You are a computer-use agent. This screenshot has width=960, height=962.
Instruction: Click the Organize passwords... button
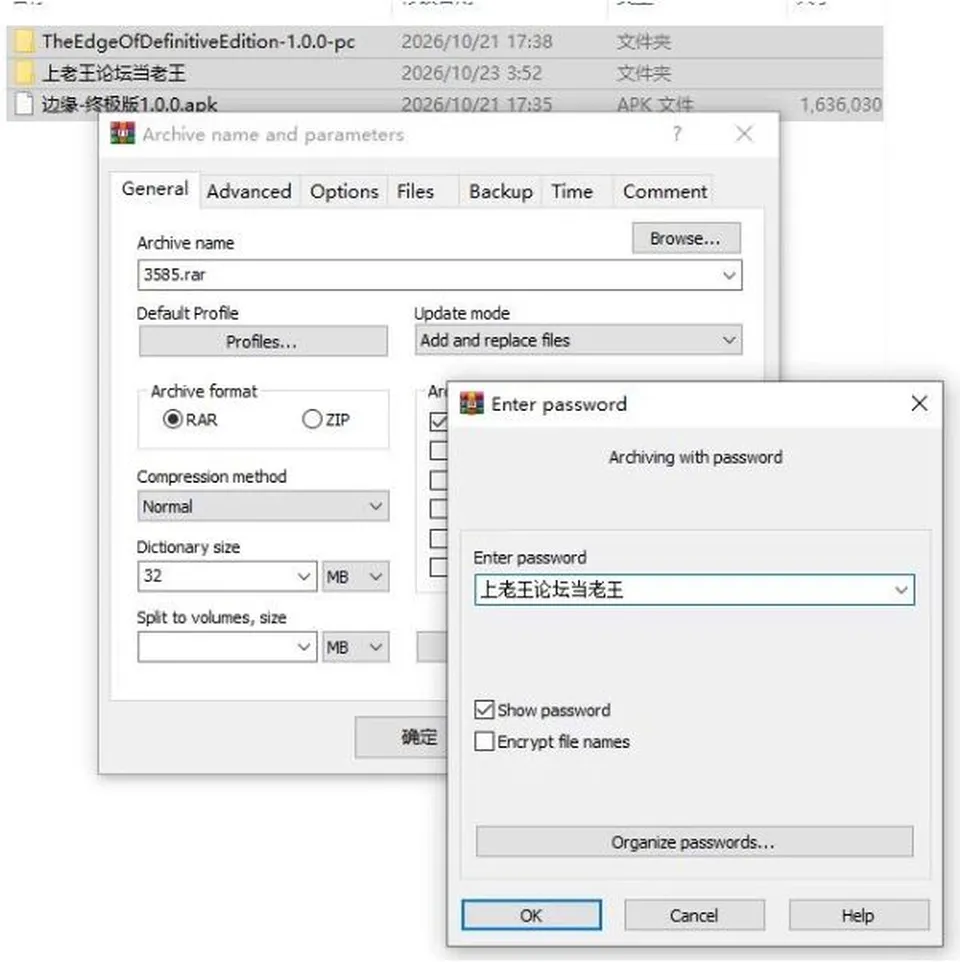[694, 842]
